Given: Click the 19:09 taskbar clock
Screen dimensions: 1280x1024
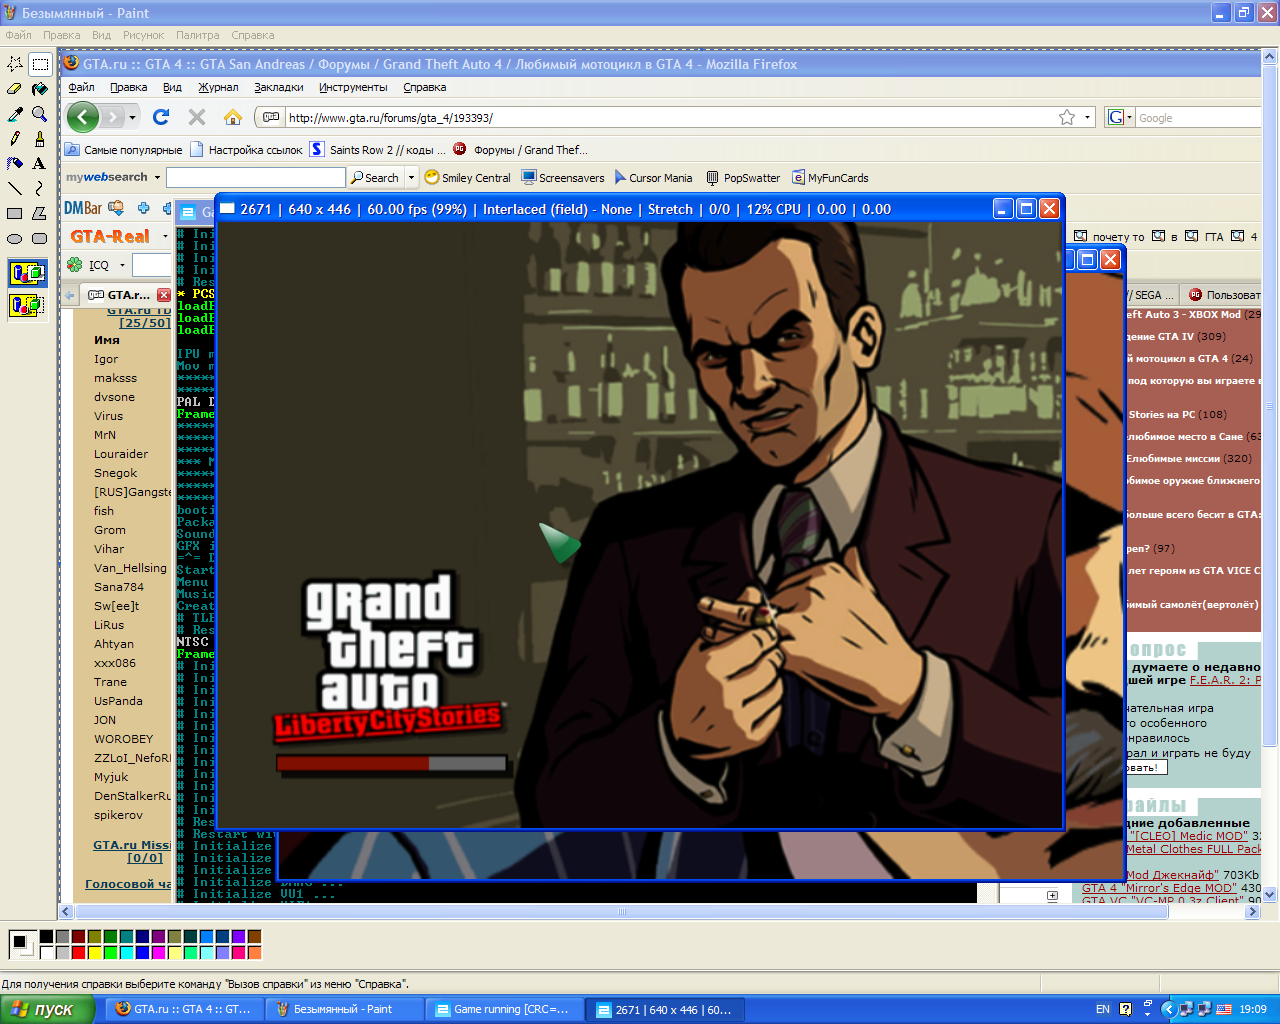Looking at the screenshot, I should tap(1253, 1010).
